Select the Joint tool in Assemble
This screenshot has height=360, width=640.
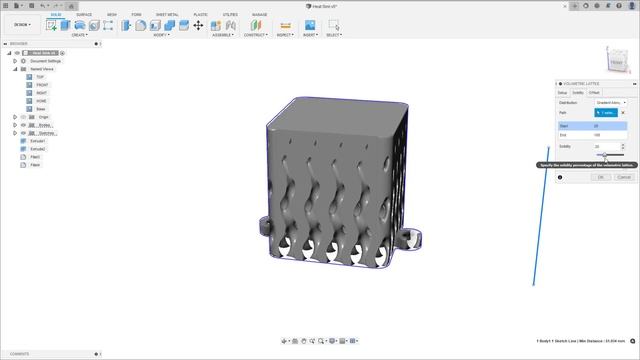tap(231, 25)
